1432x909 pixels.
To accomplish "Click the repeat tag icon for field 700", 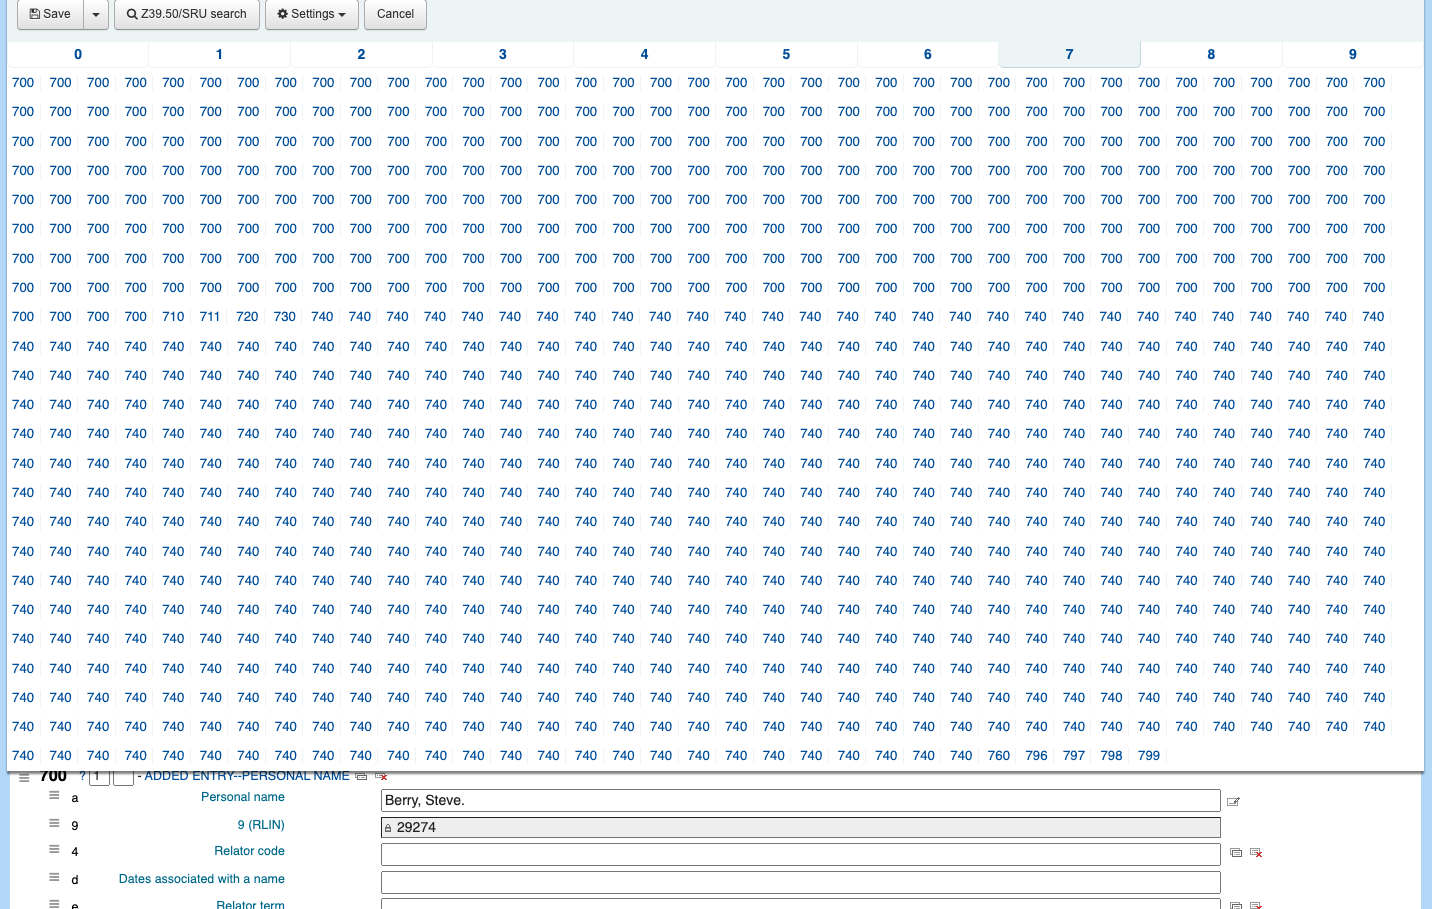I will pos(361,777).
